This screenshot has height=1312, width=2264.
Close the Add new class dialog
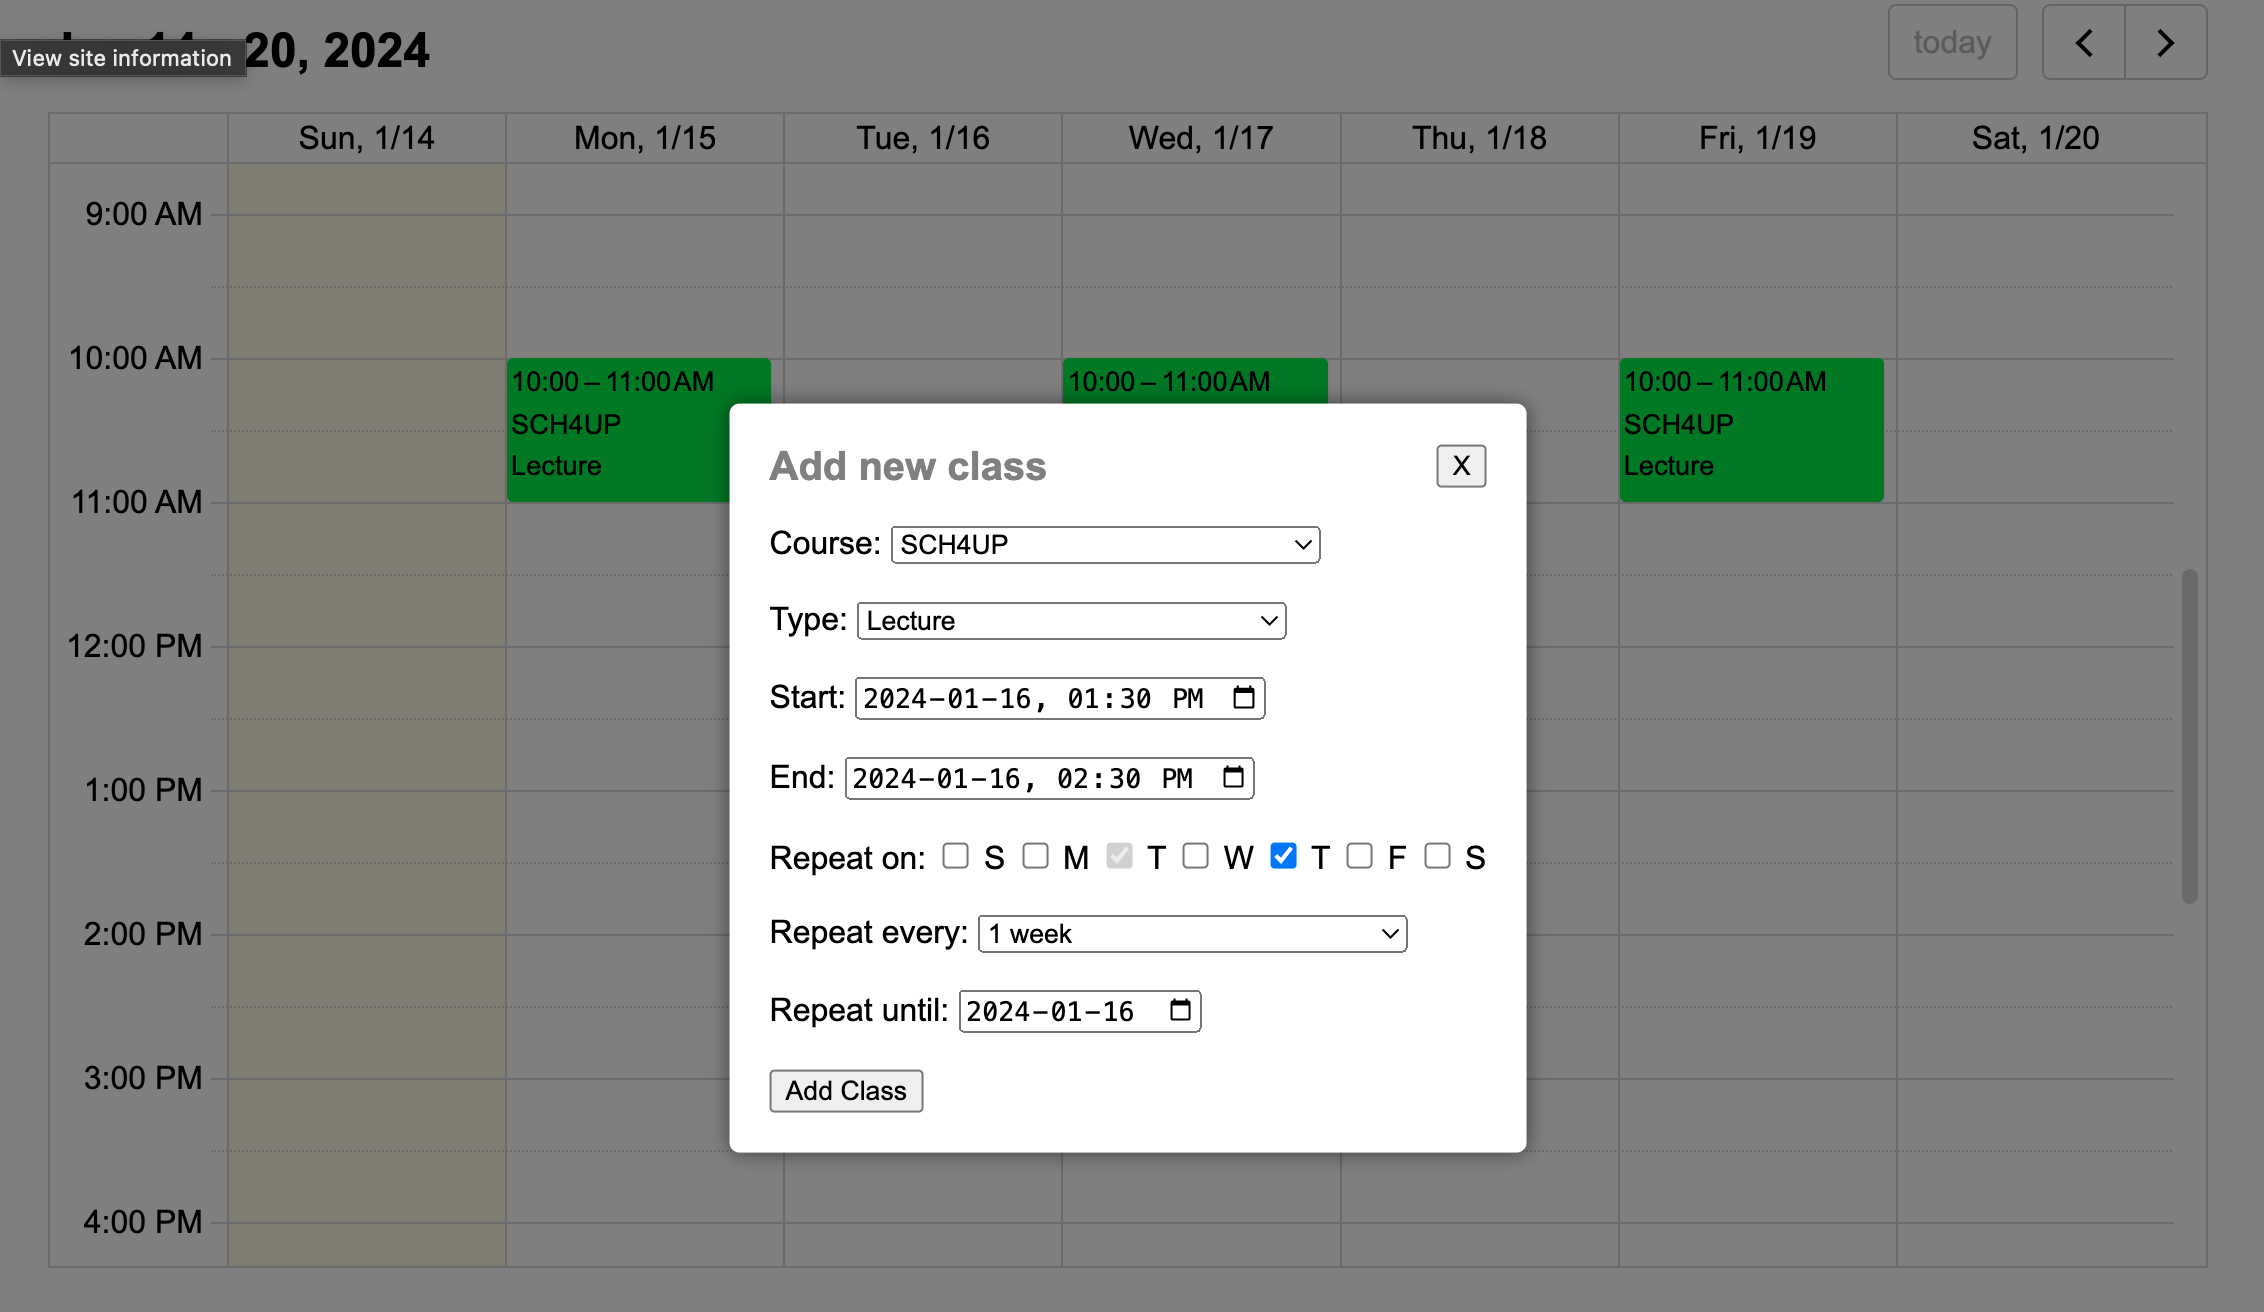[x=1460, y=466]
